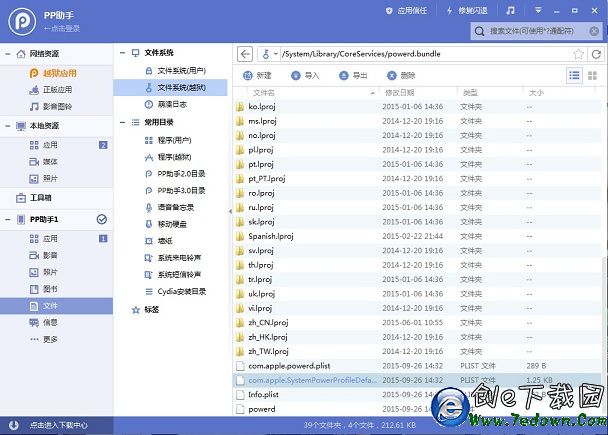Click the device connected checkmark icon
Viewport: 608px width, 435px height.
tap(102, 219)
